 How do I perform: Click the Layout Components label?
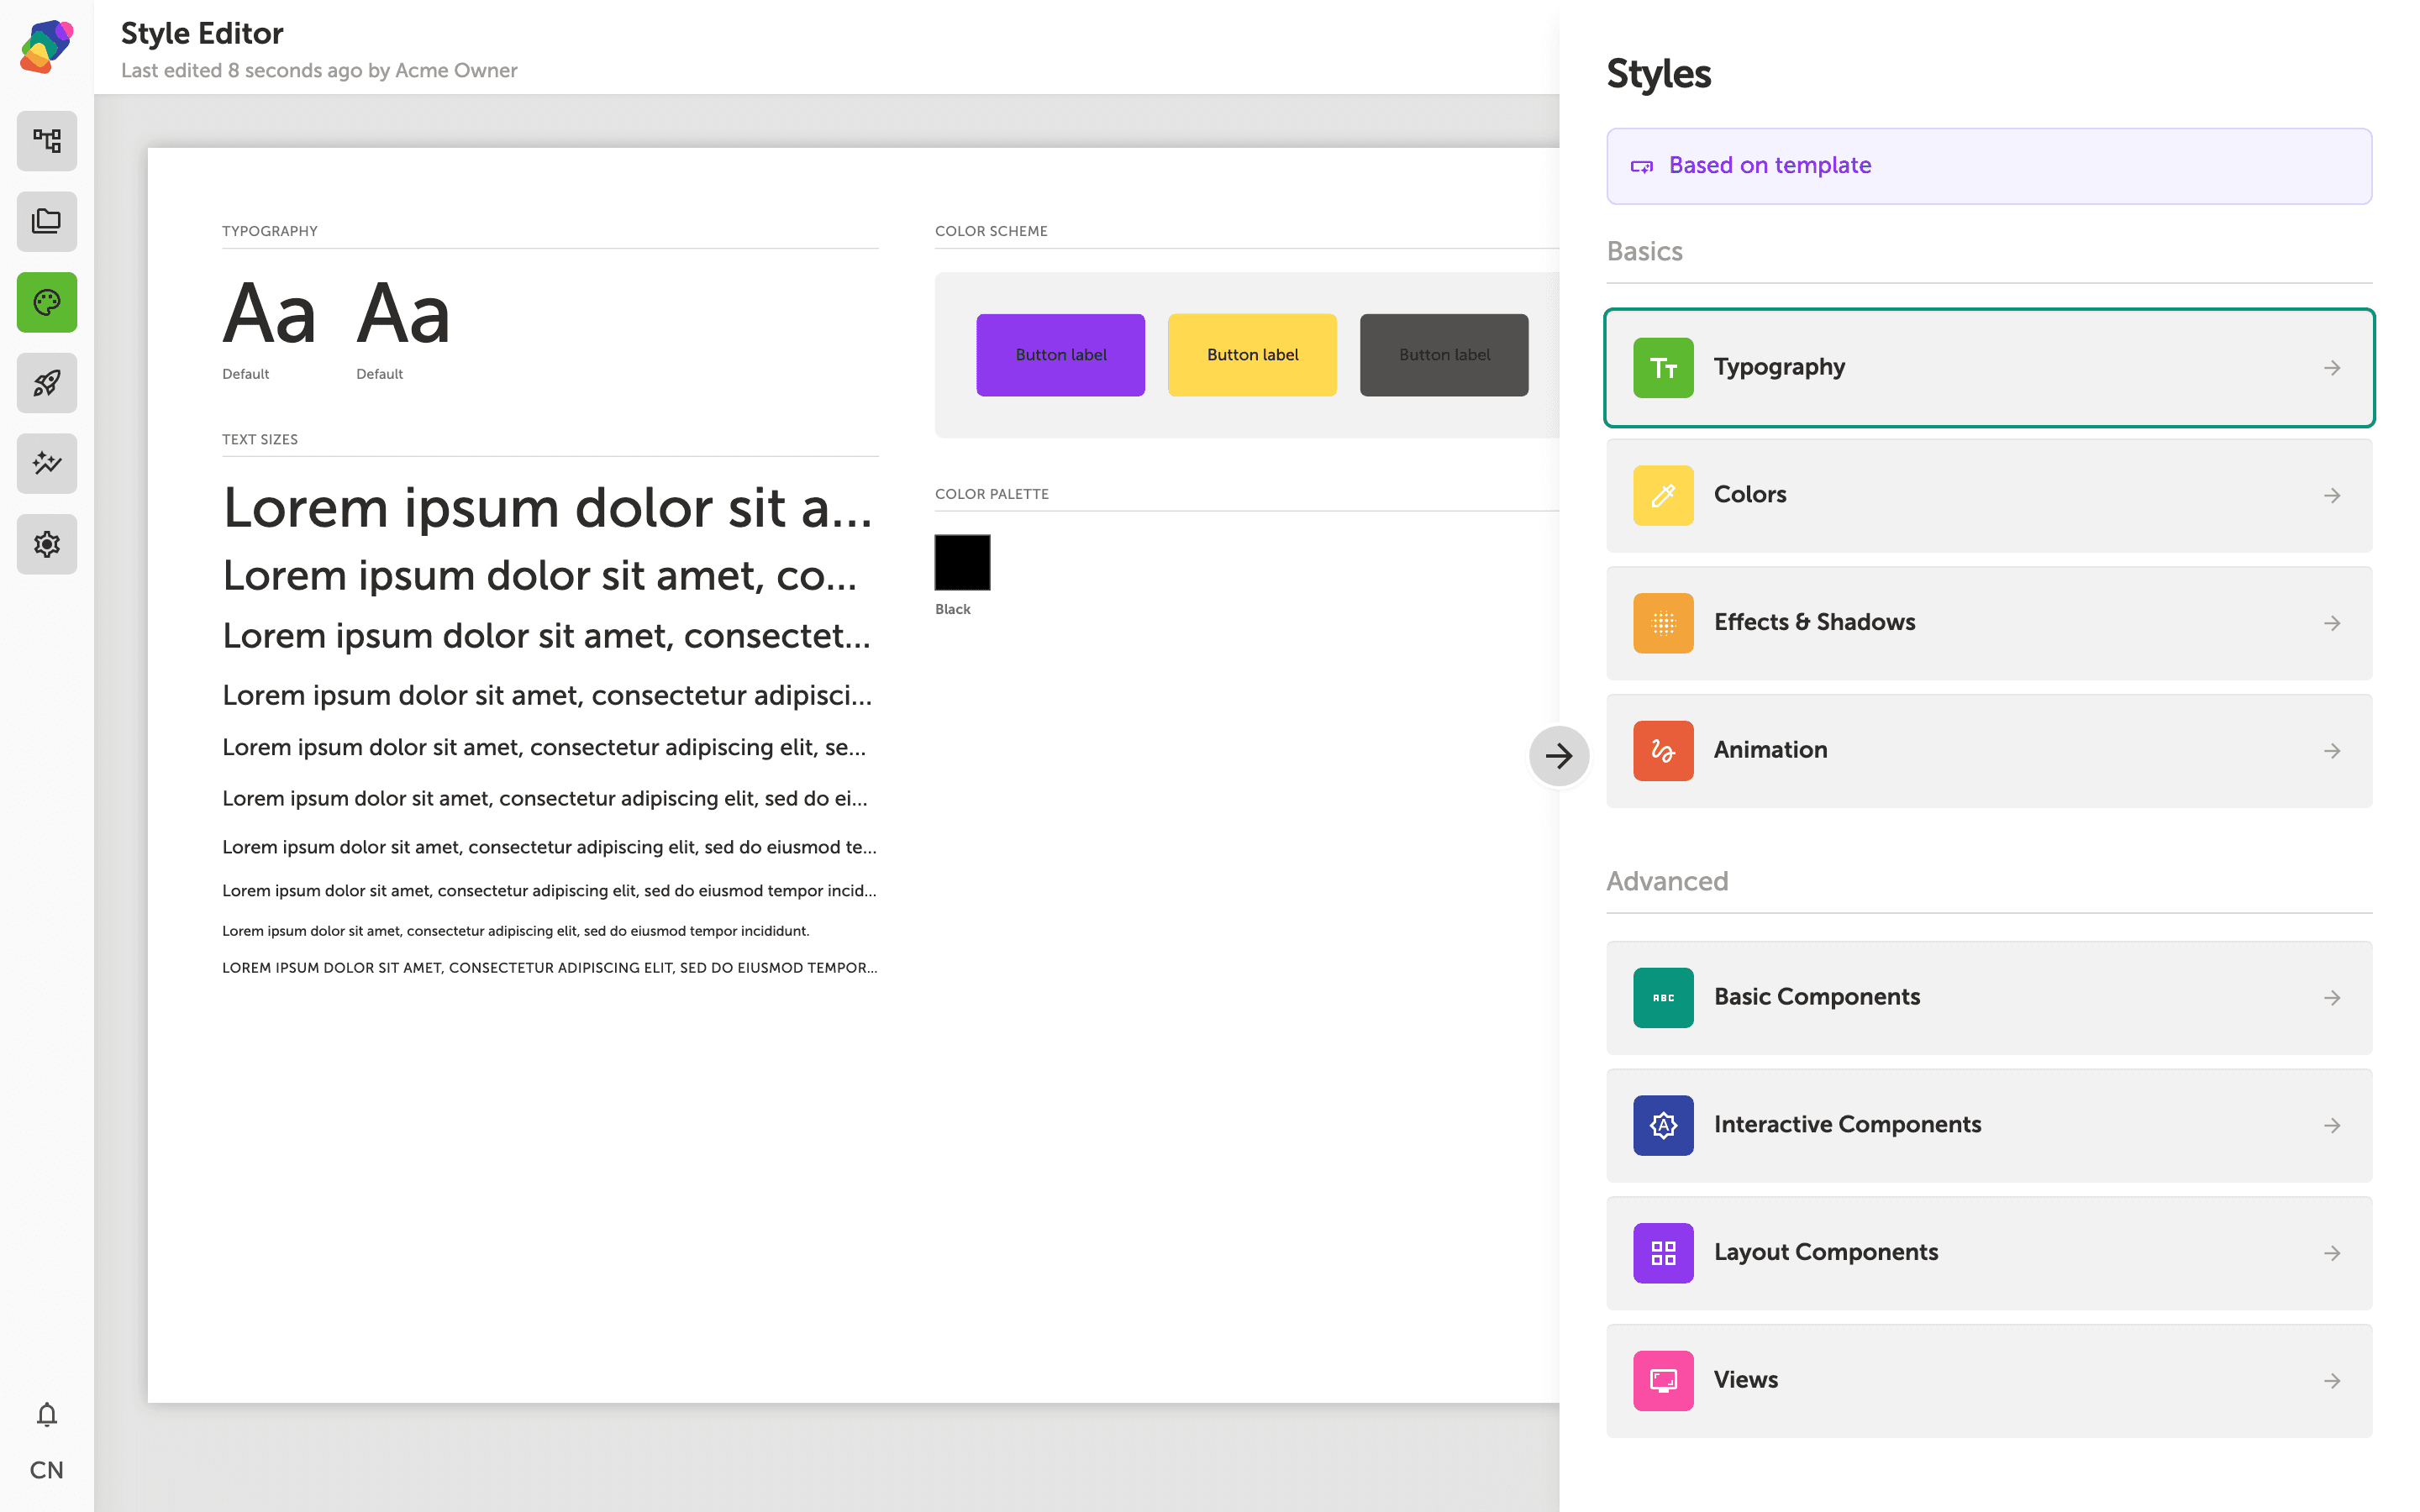pyautogui.click(x=1825, y=1252)
